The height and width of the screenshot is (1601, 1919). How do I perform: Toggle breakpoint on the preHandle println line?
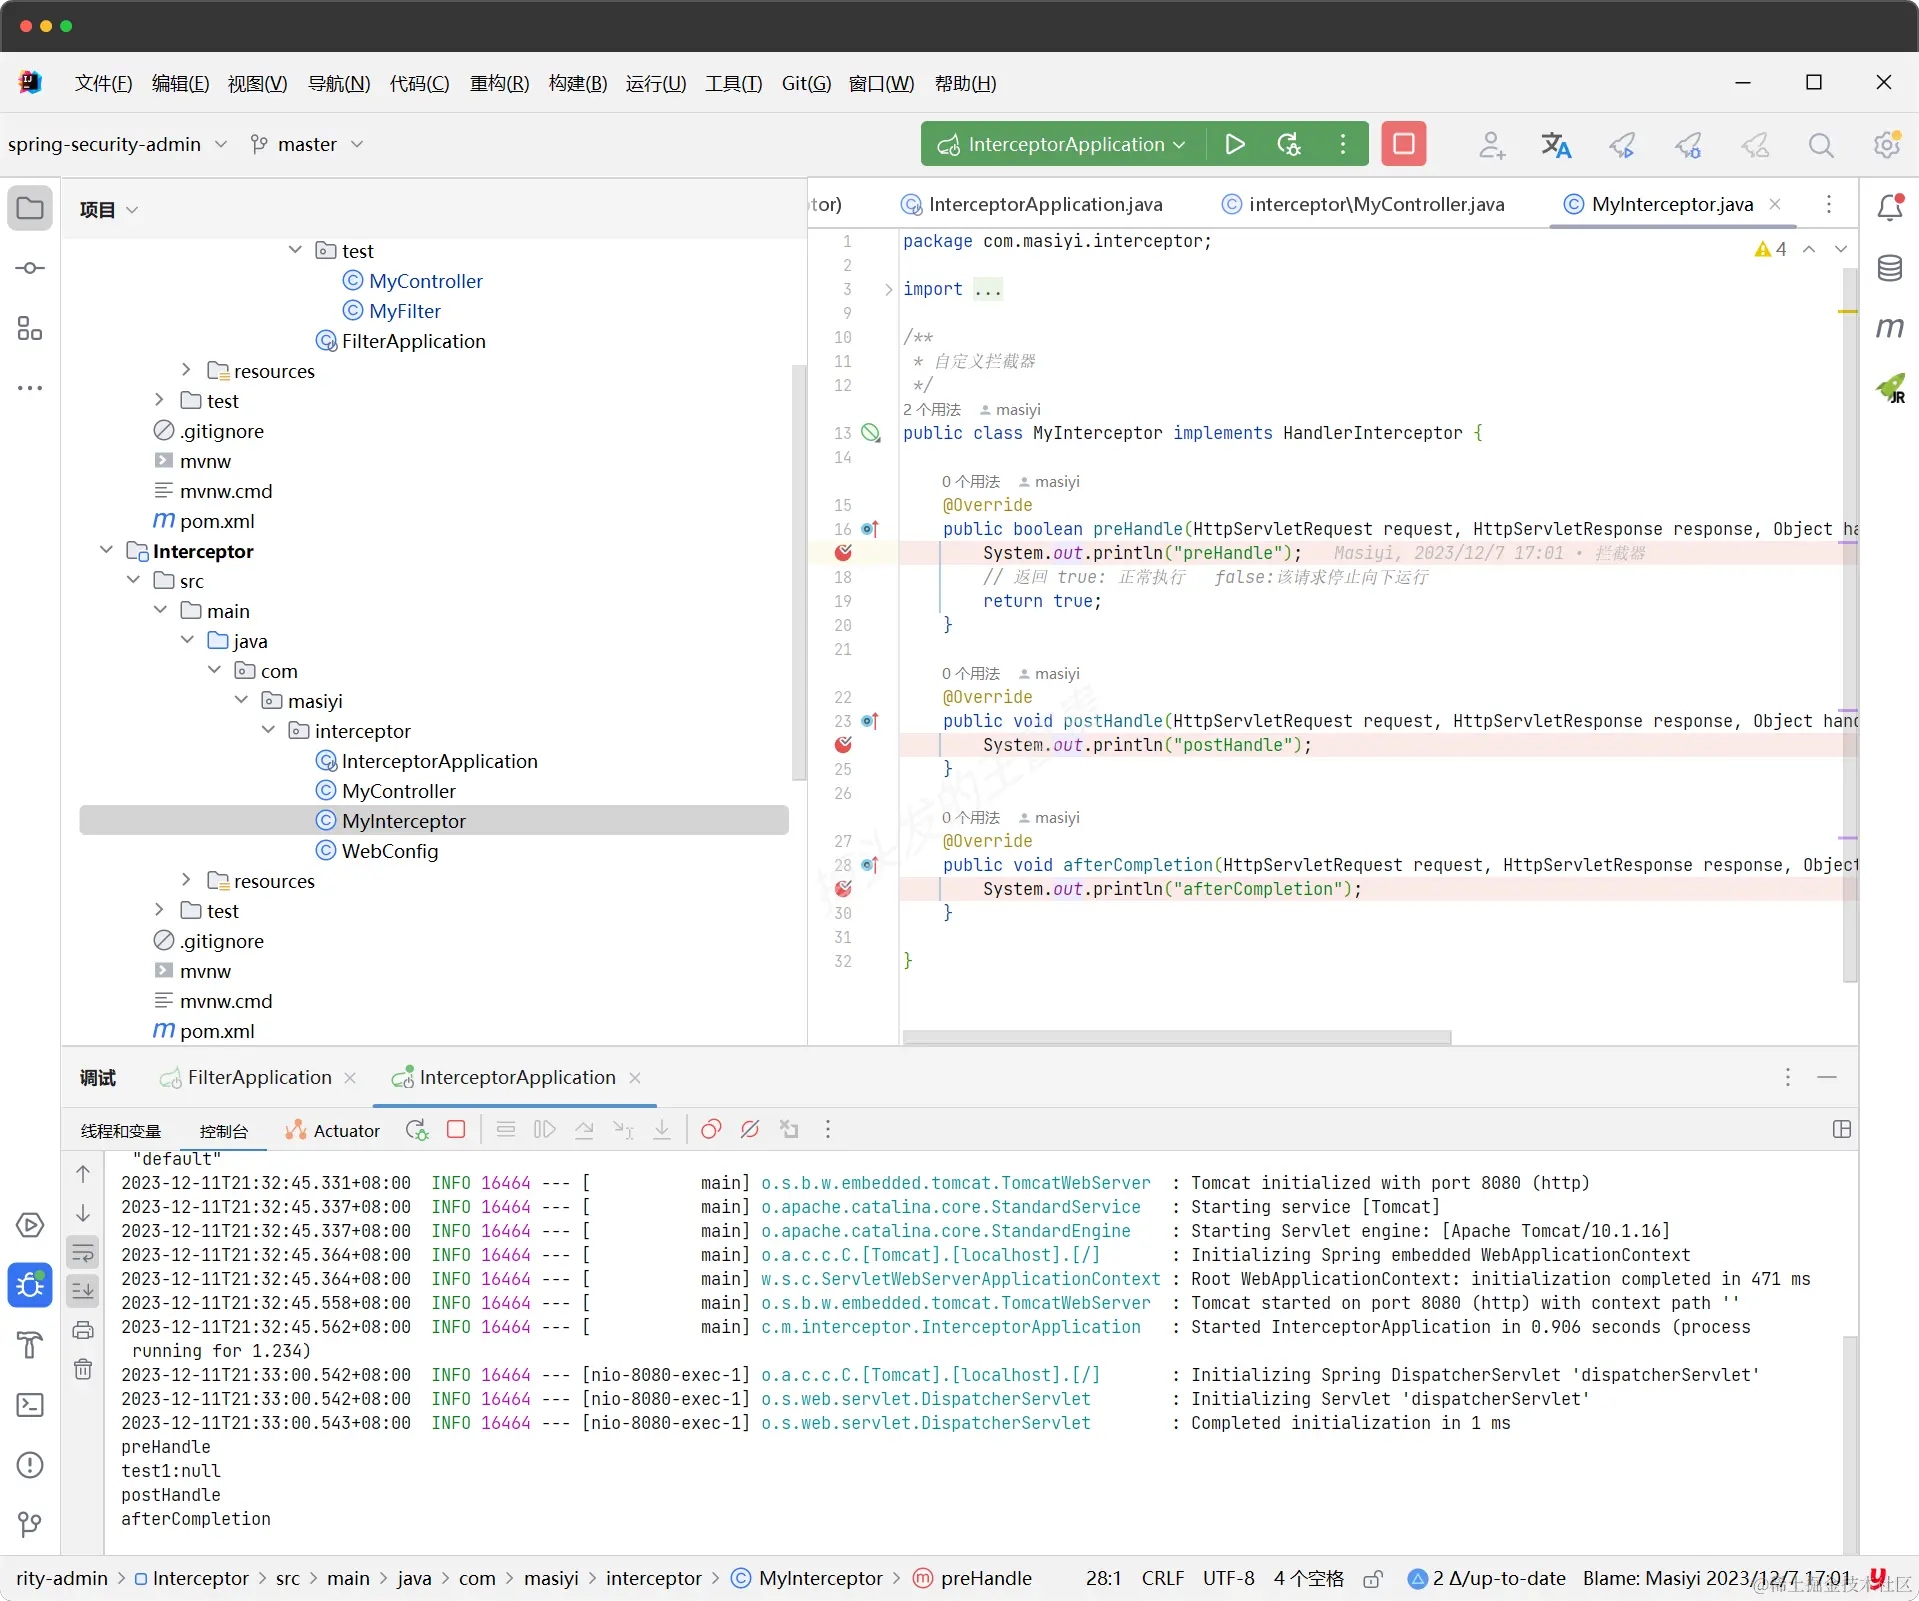(843, 553)
